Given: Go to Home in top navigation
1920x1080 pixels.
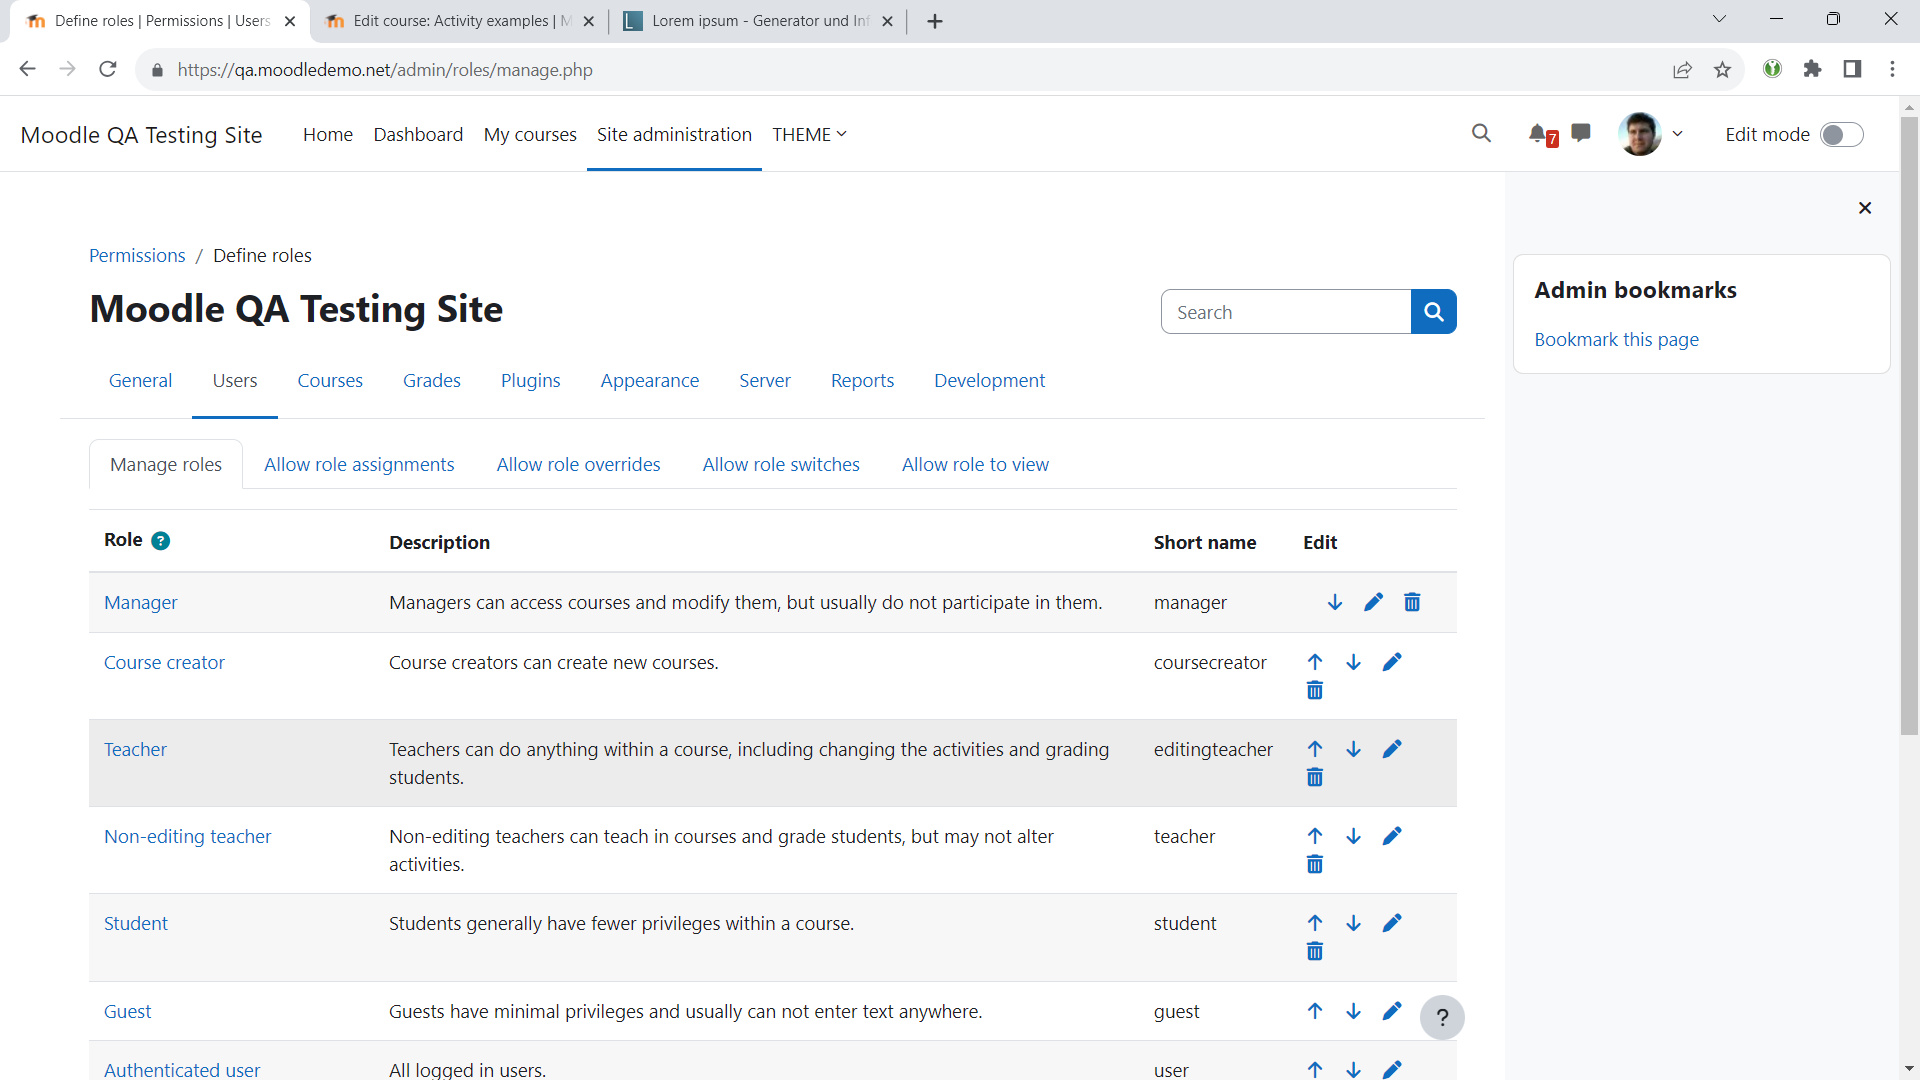Looking at the screenshot, I should 328,134.
